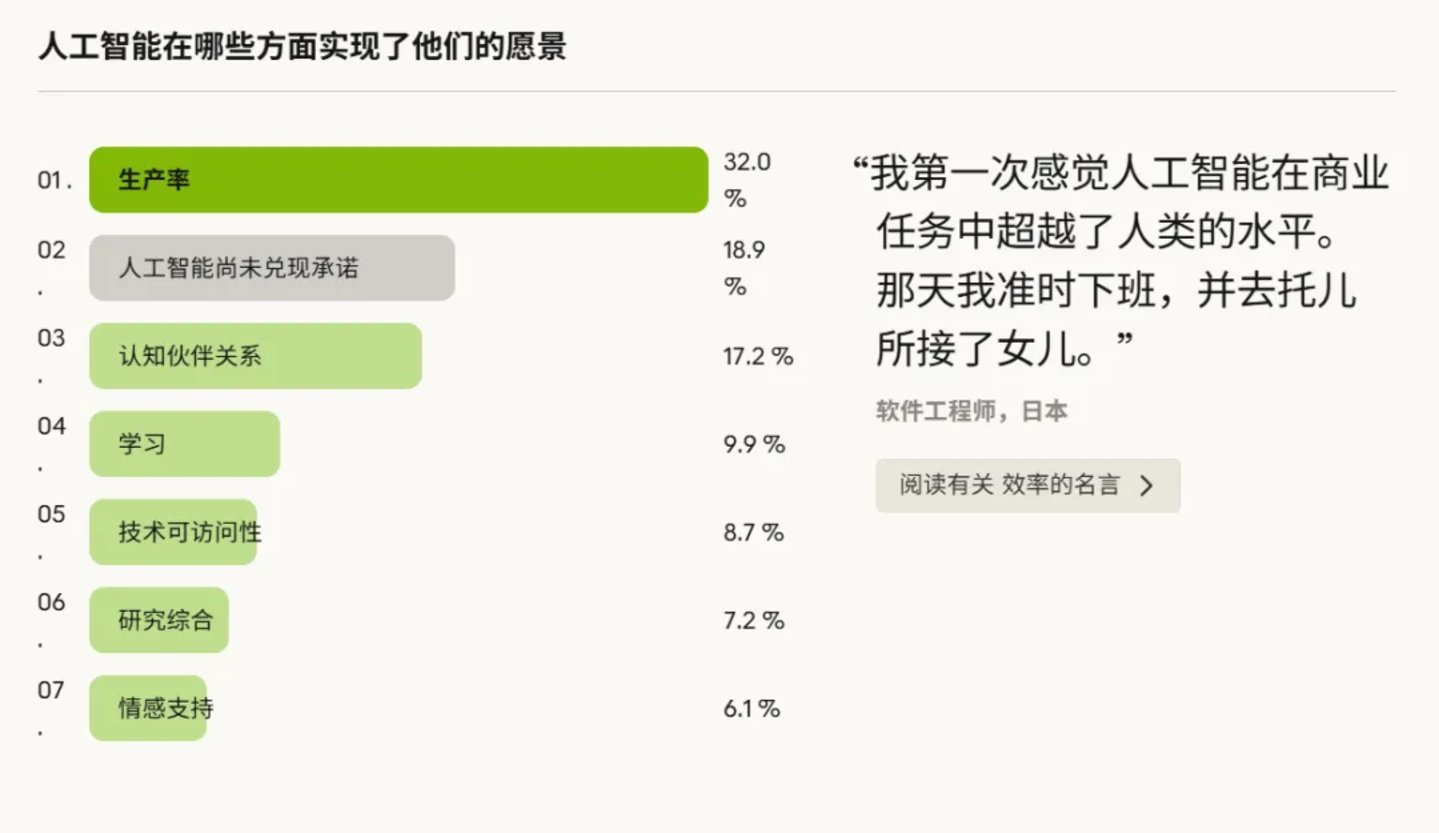
Task: Select the 32.0% percentage label
Action: [744, 179]
